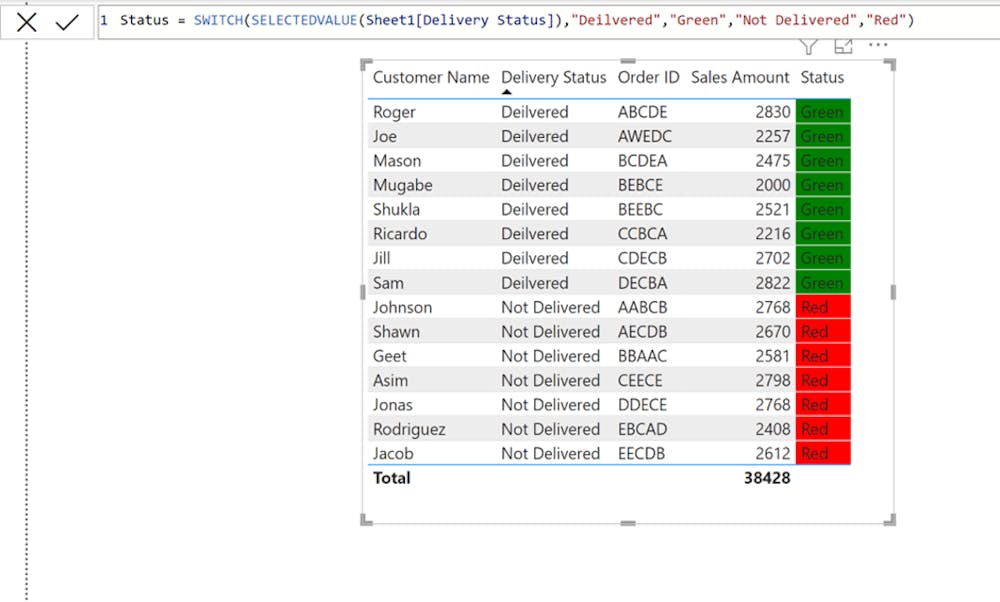The height and width of the screenshot is (602, 1000).
Task: Click the bottom-right corner resize handle
Action: tap(890, 519)
